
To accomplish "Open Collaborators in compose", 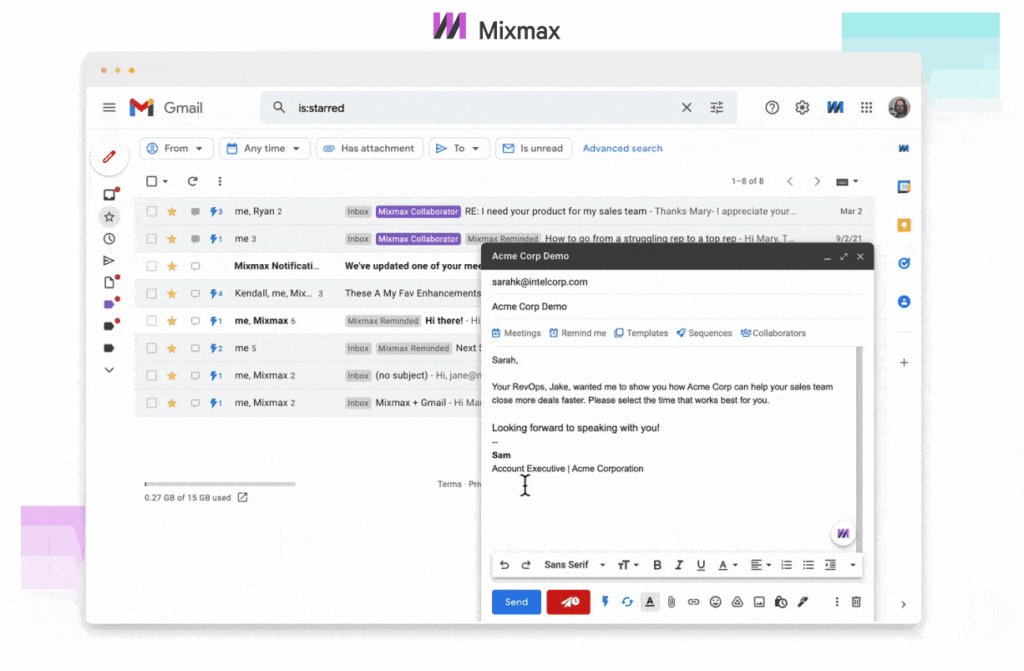I will tap(773, 333).
